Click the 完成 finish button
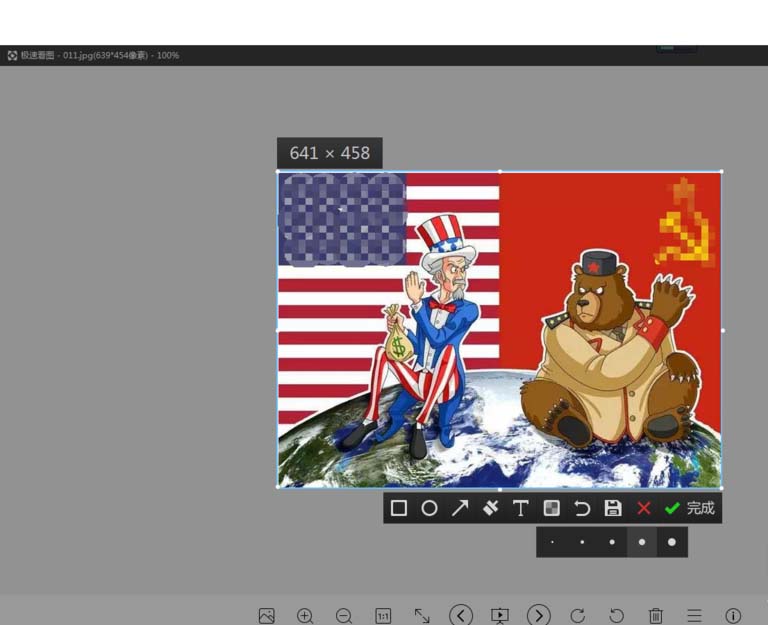Screen dimensions: 768x625 pyautogui.click(x=690, y=508)
